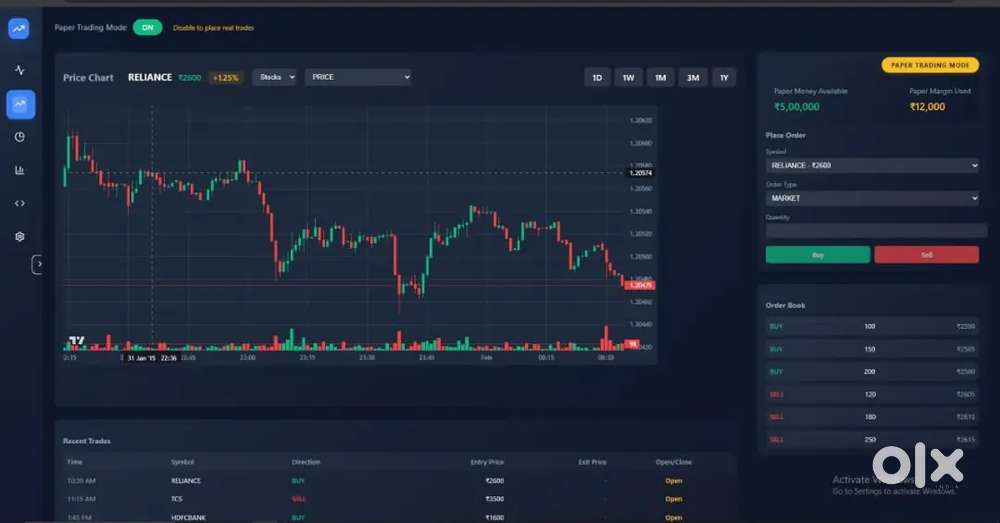Screen dimensions: 1000x523
Task: Open the Order Type dropdown showing MARKET
Action: point(872,198)
